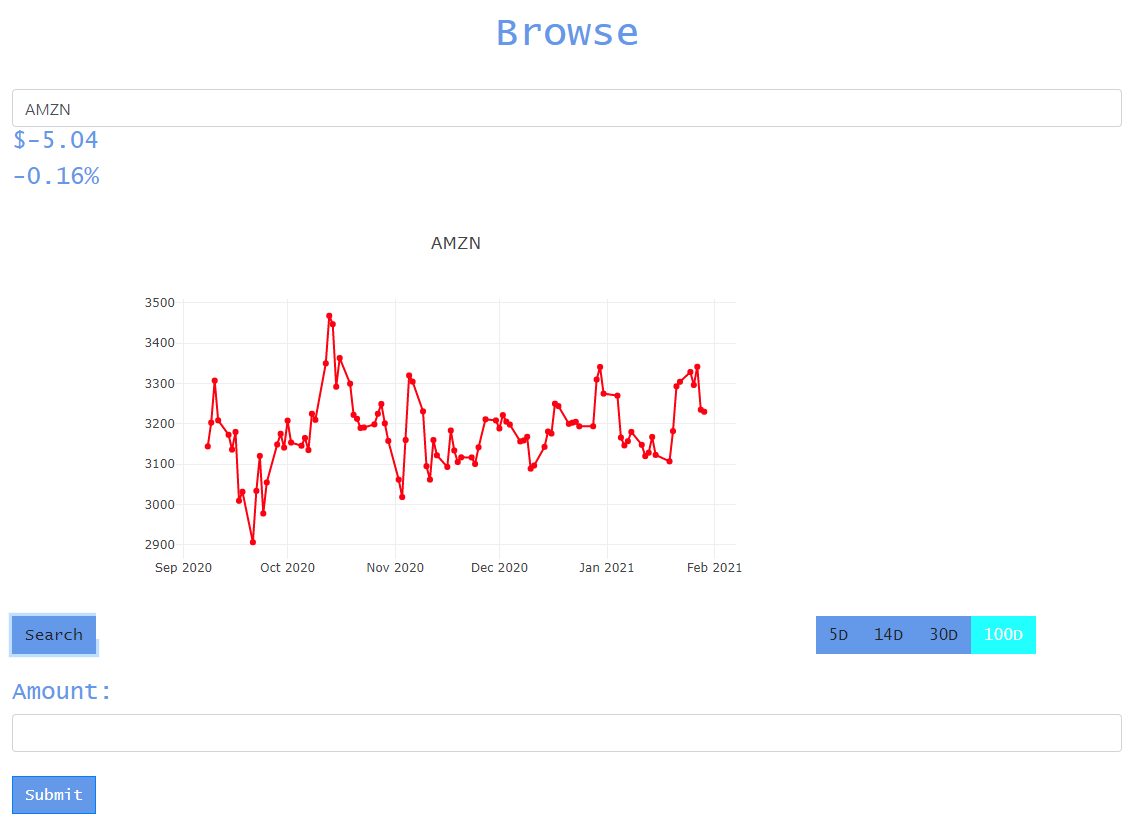Click the lowest chart data point near 2900
The height and width of the screenshot is (828, 1141).
click(x=253, y=542)
